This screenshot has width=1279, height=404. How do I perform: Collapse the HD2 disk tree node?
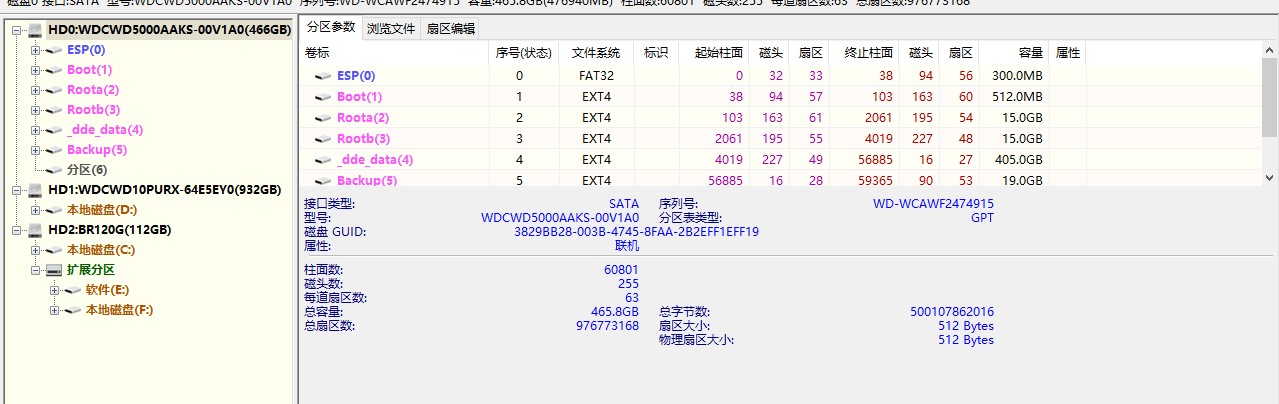pyautogui.click(x=17, y=230)
